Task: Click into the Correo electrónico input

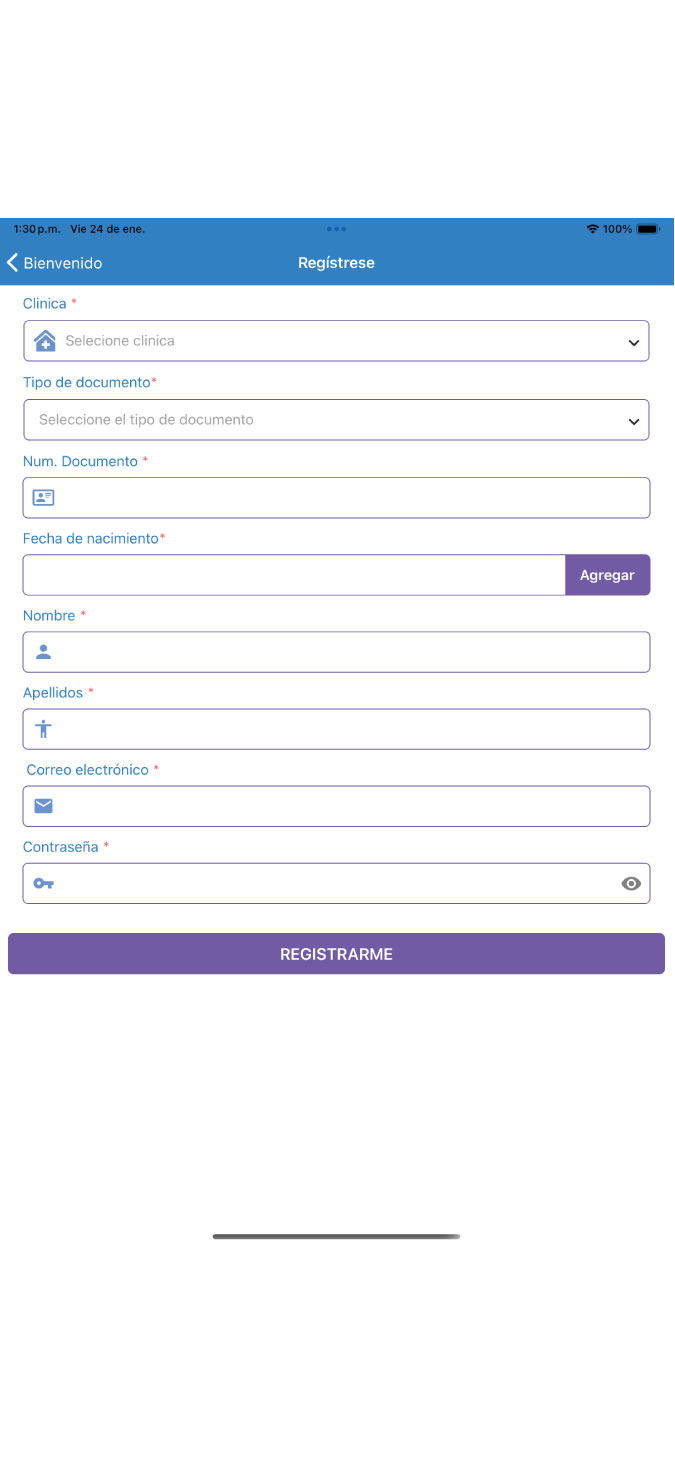Action: [x=350, y=806]
